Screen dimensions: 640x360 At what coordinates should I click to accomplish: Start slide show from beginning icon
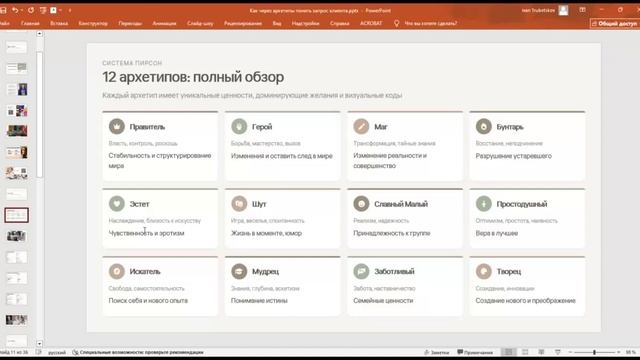click(42, 10)
